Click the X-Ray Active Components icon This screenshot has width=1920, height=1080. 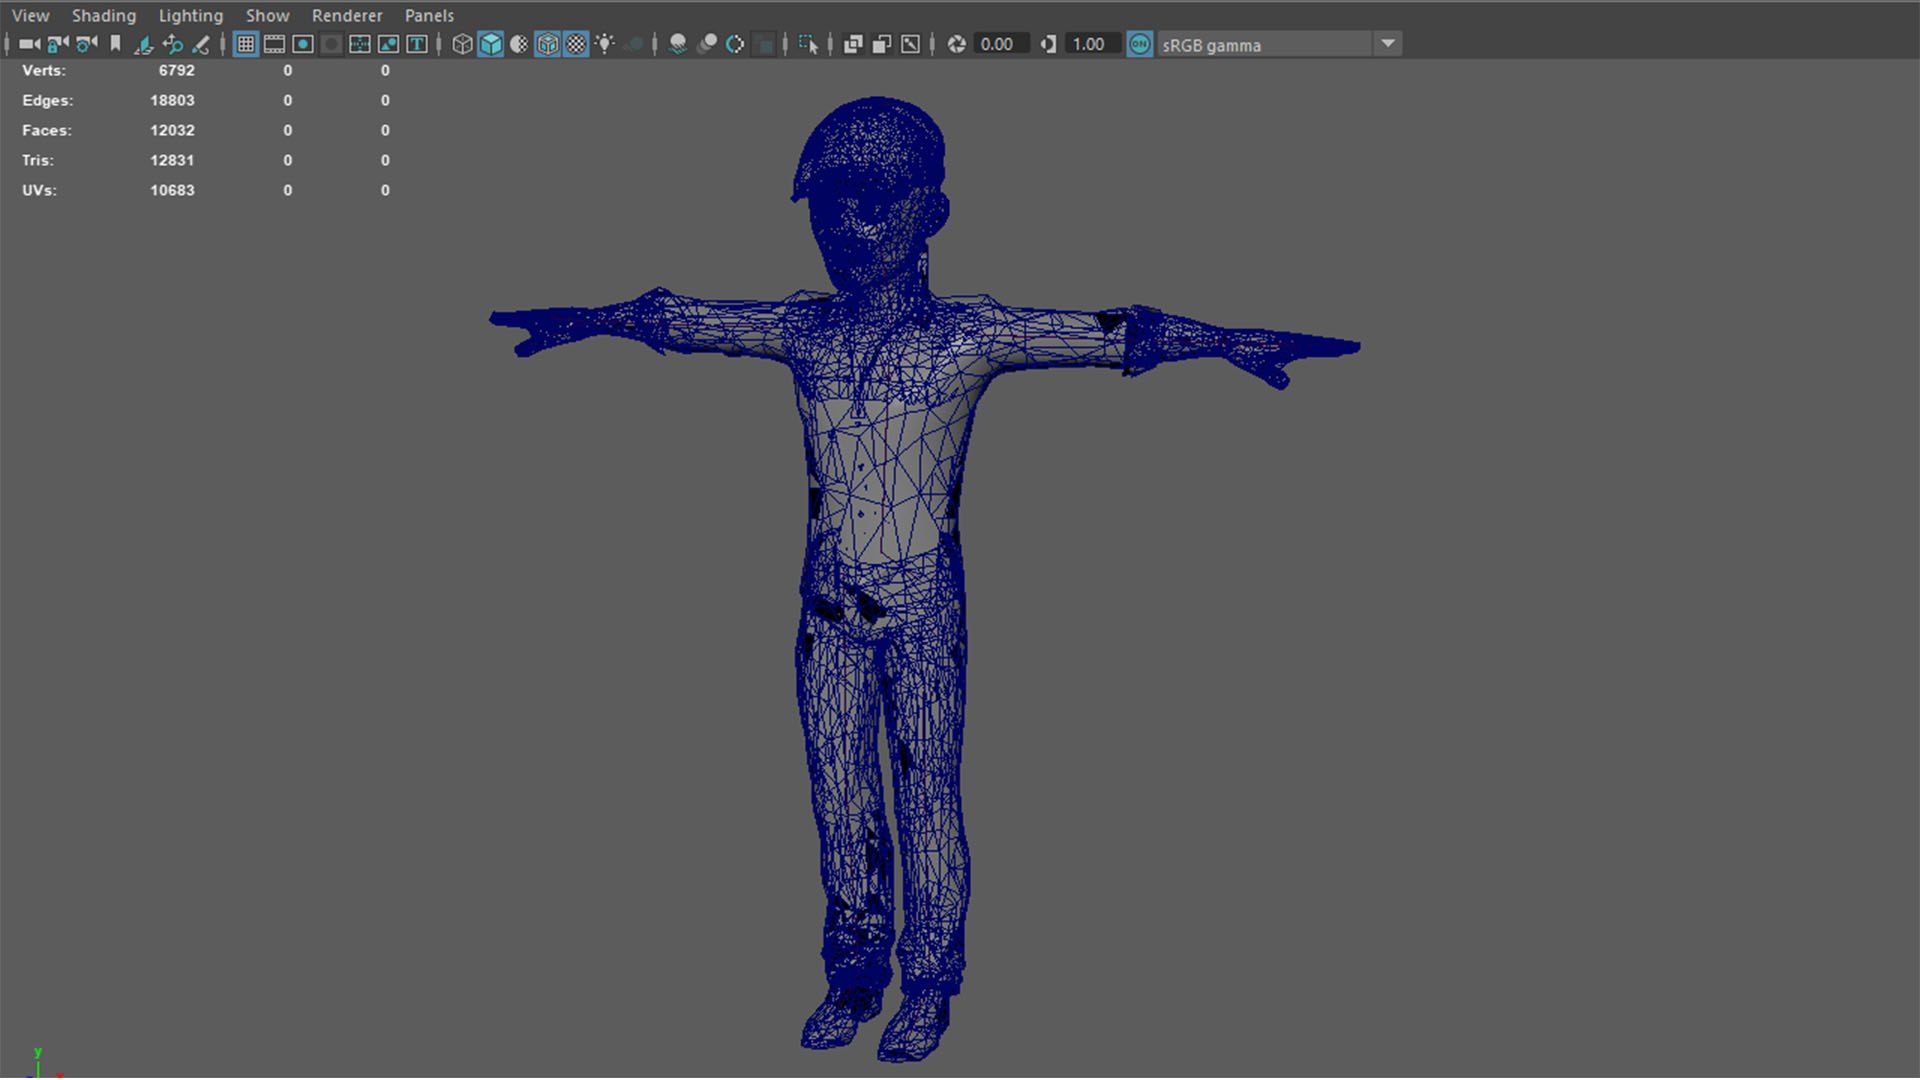pos(882,44)
